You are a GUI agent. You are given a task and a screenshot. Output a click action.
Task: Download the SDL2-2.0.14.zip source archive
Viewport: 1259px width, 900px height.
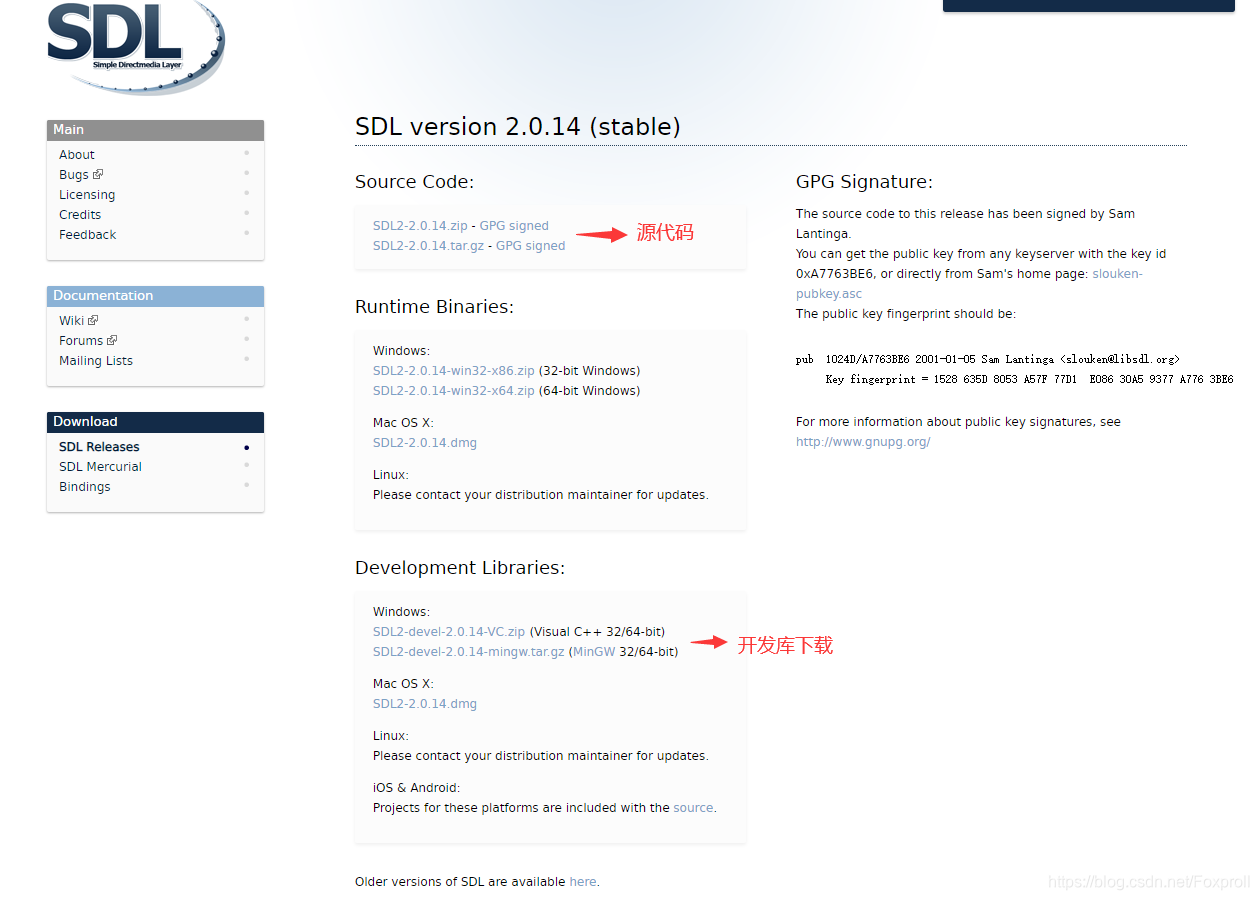[419, 225]
